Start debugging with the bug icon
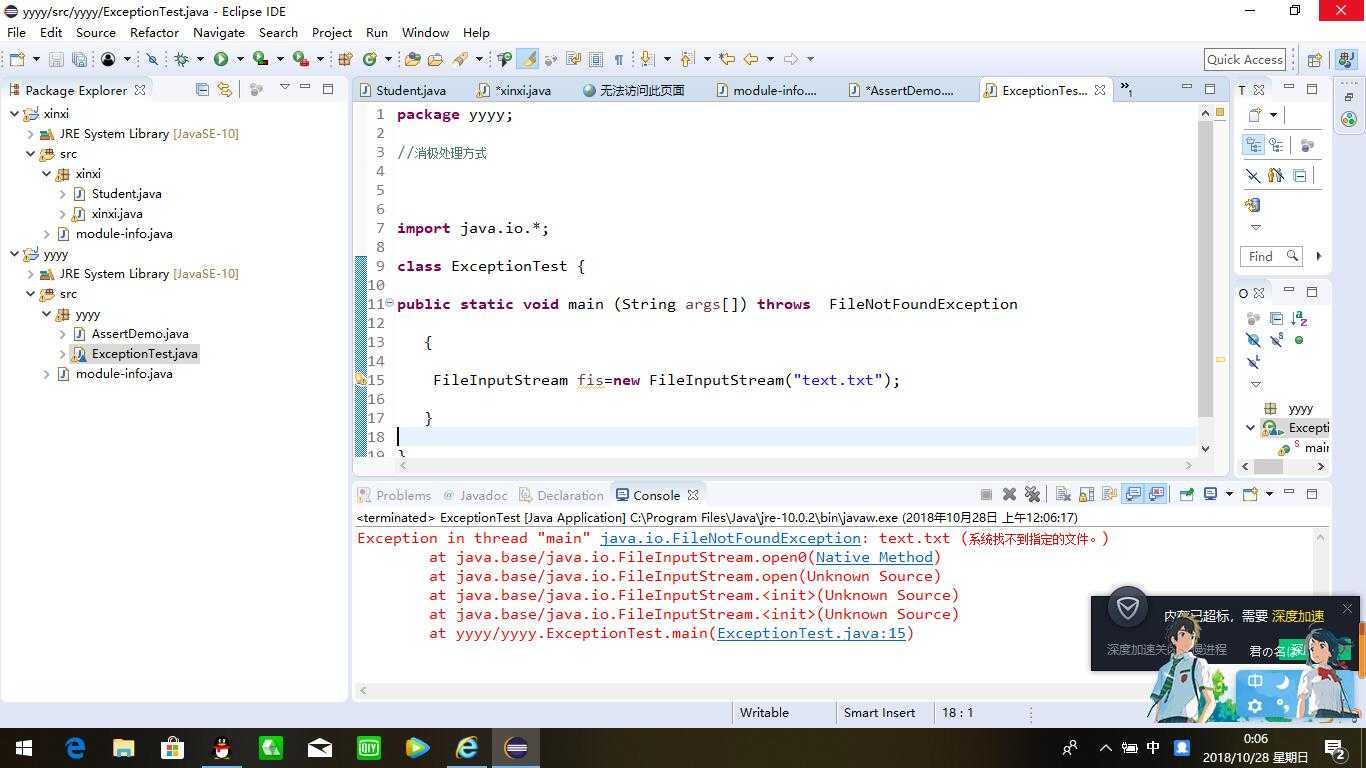 (x=181, y=60)
